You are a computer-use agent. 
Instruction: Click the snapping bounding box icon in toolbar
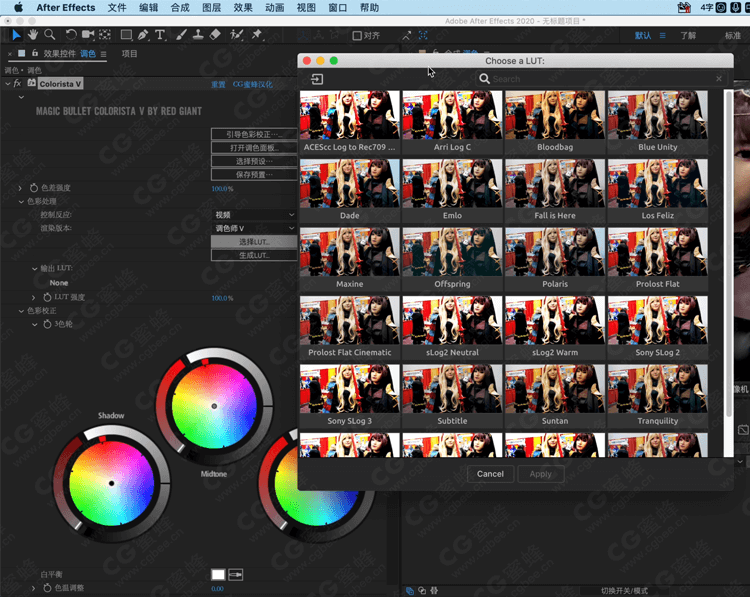[x=423, y=35]
